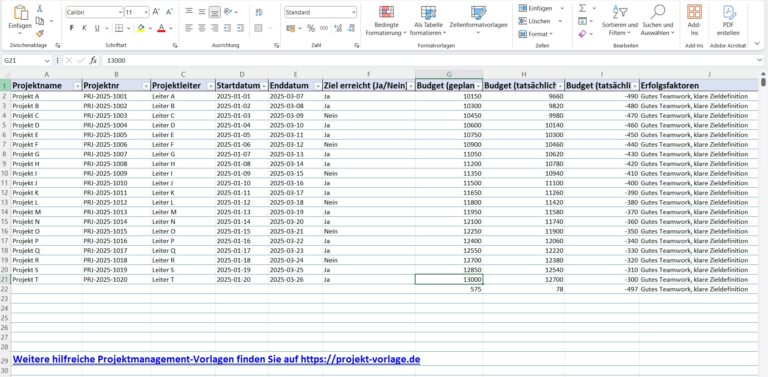Decrease font size with the smaller A
Viewport: 768px width, 377px height.
[x=169, y=12]
